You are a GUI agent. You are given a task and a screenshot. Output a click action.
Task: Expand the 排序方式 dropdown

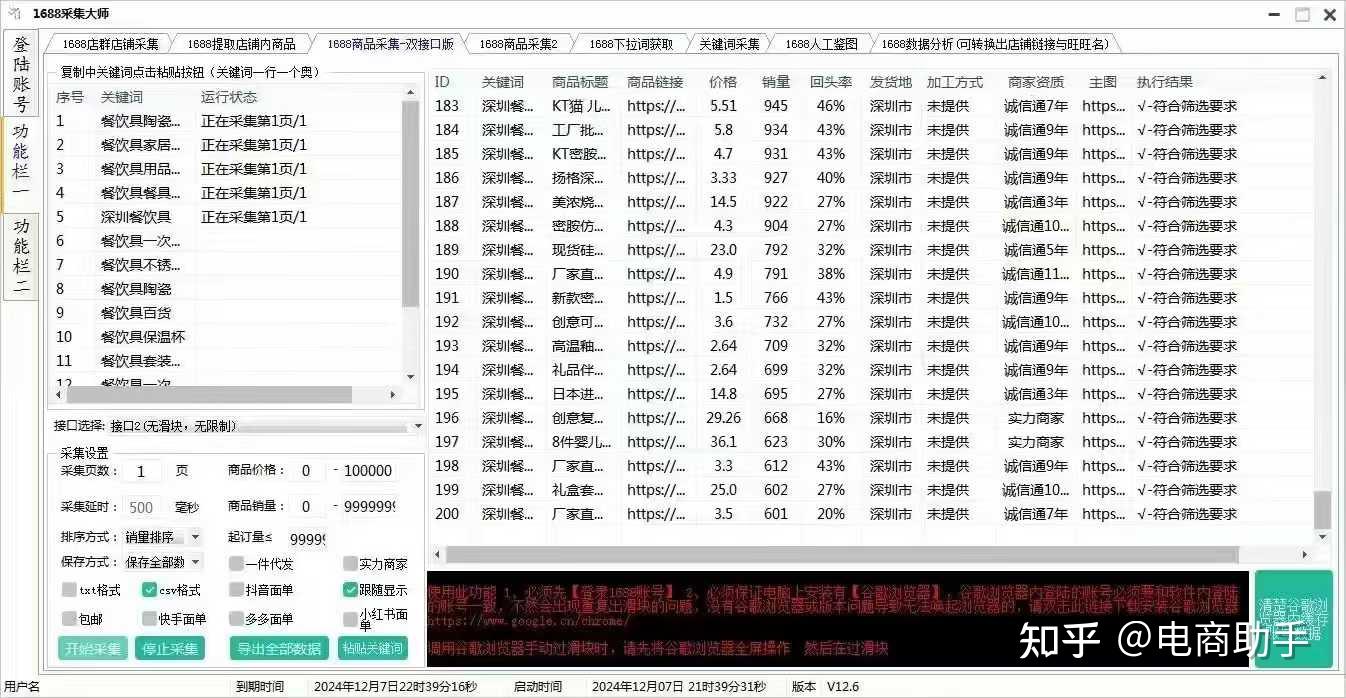point(194,538)
